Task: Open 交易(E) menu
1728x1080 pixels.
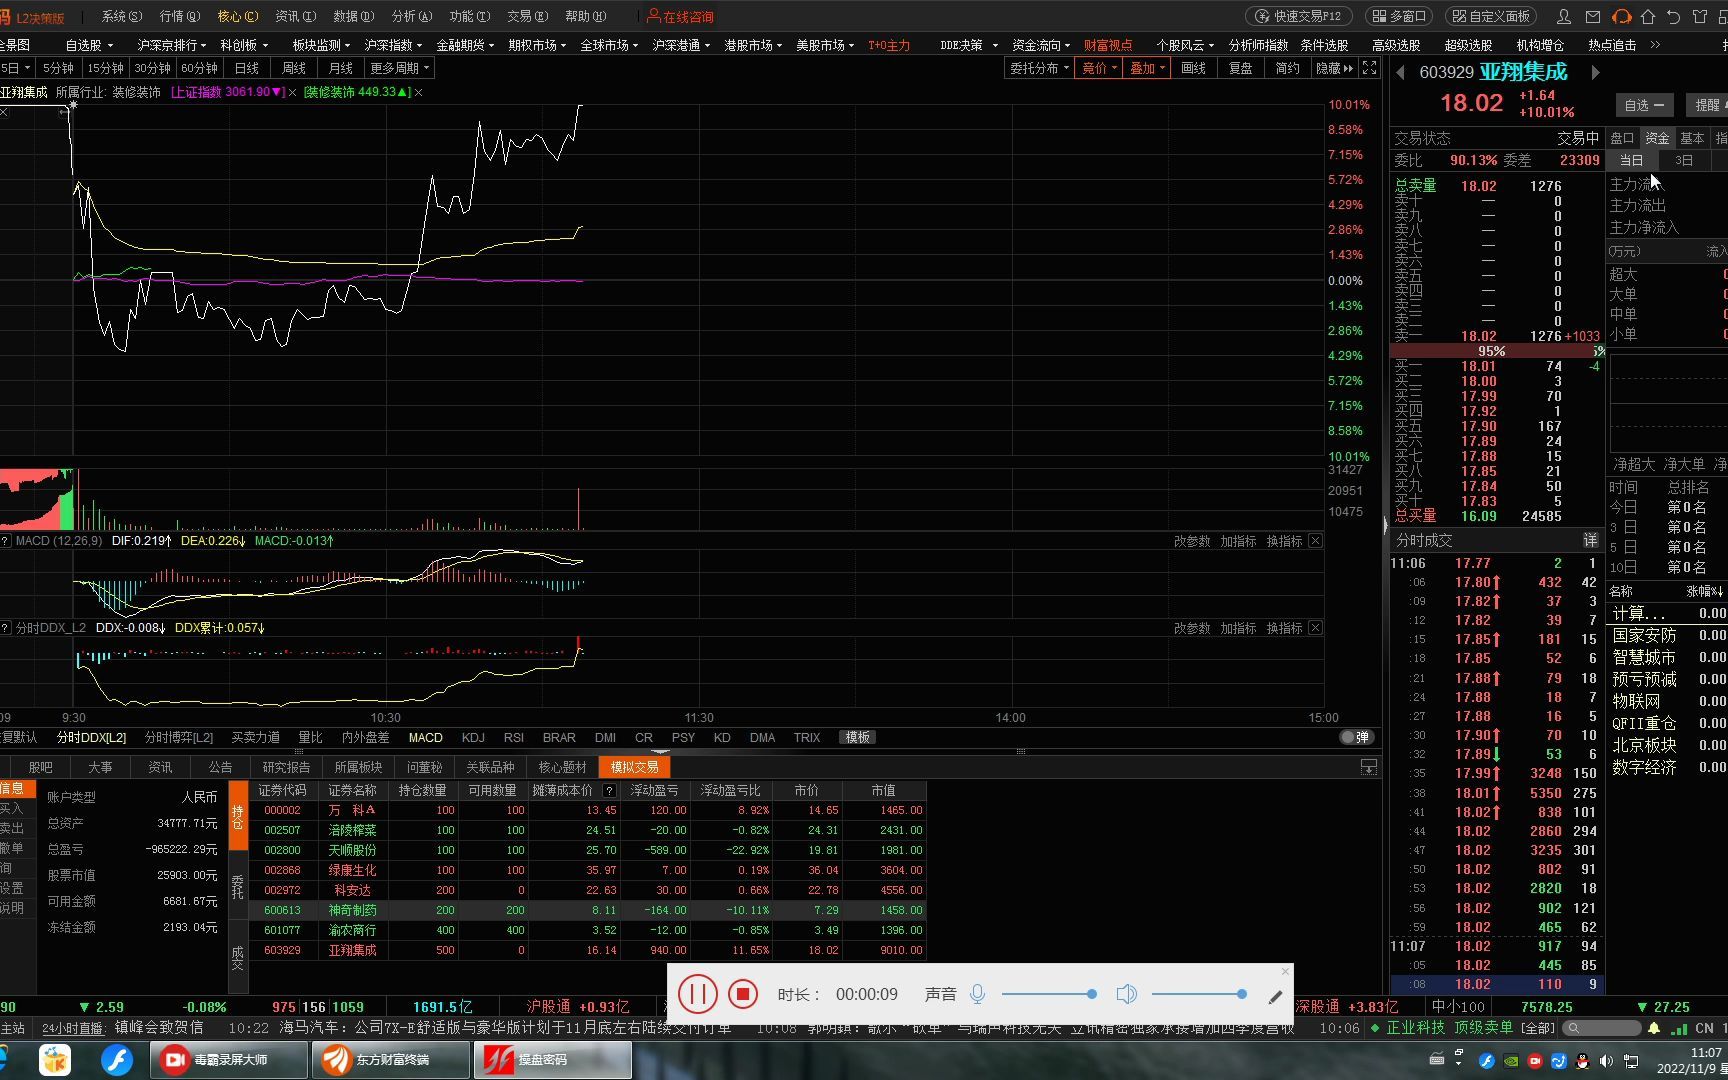Action: click(x=528, y=17)
